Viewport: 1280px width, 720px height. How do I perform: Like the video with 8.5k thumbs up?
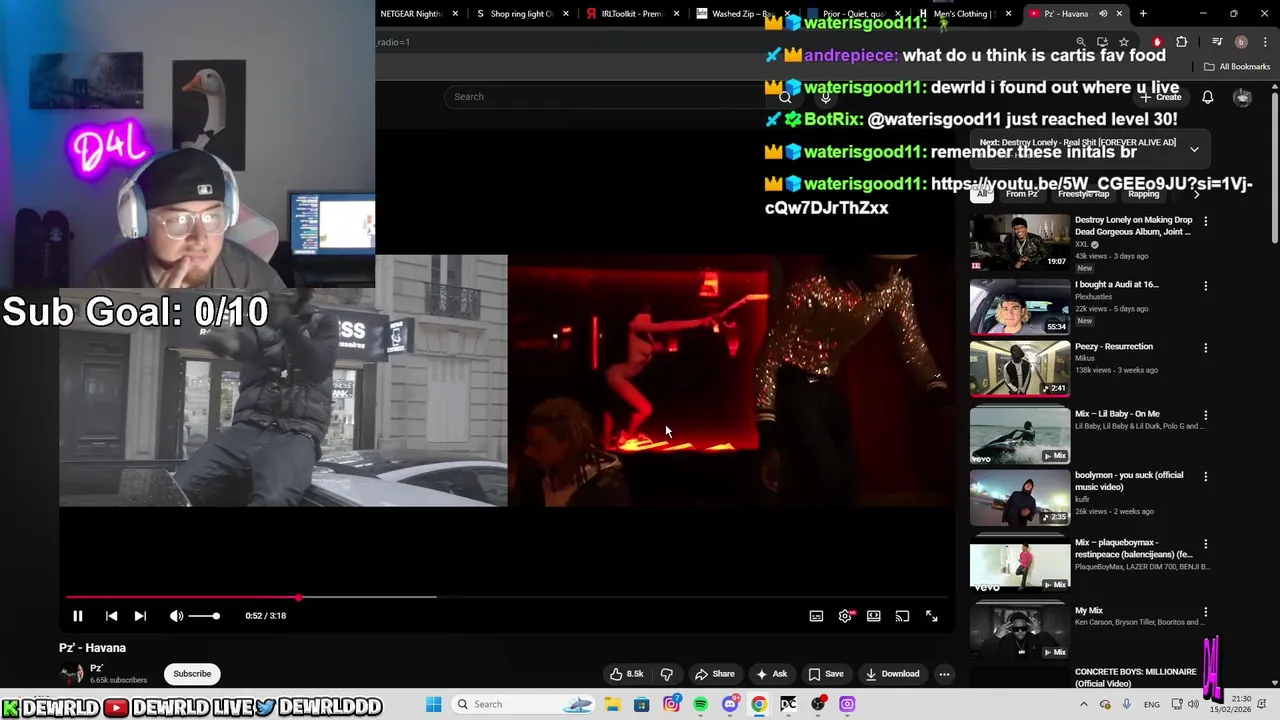pos(627,674)
